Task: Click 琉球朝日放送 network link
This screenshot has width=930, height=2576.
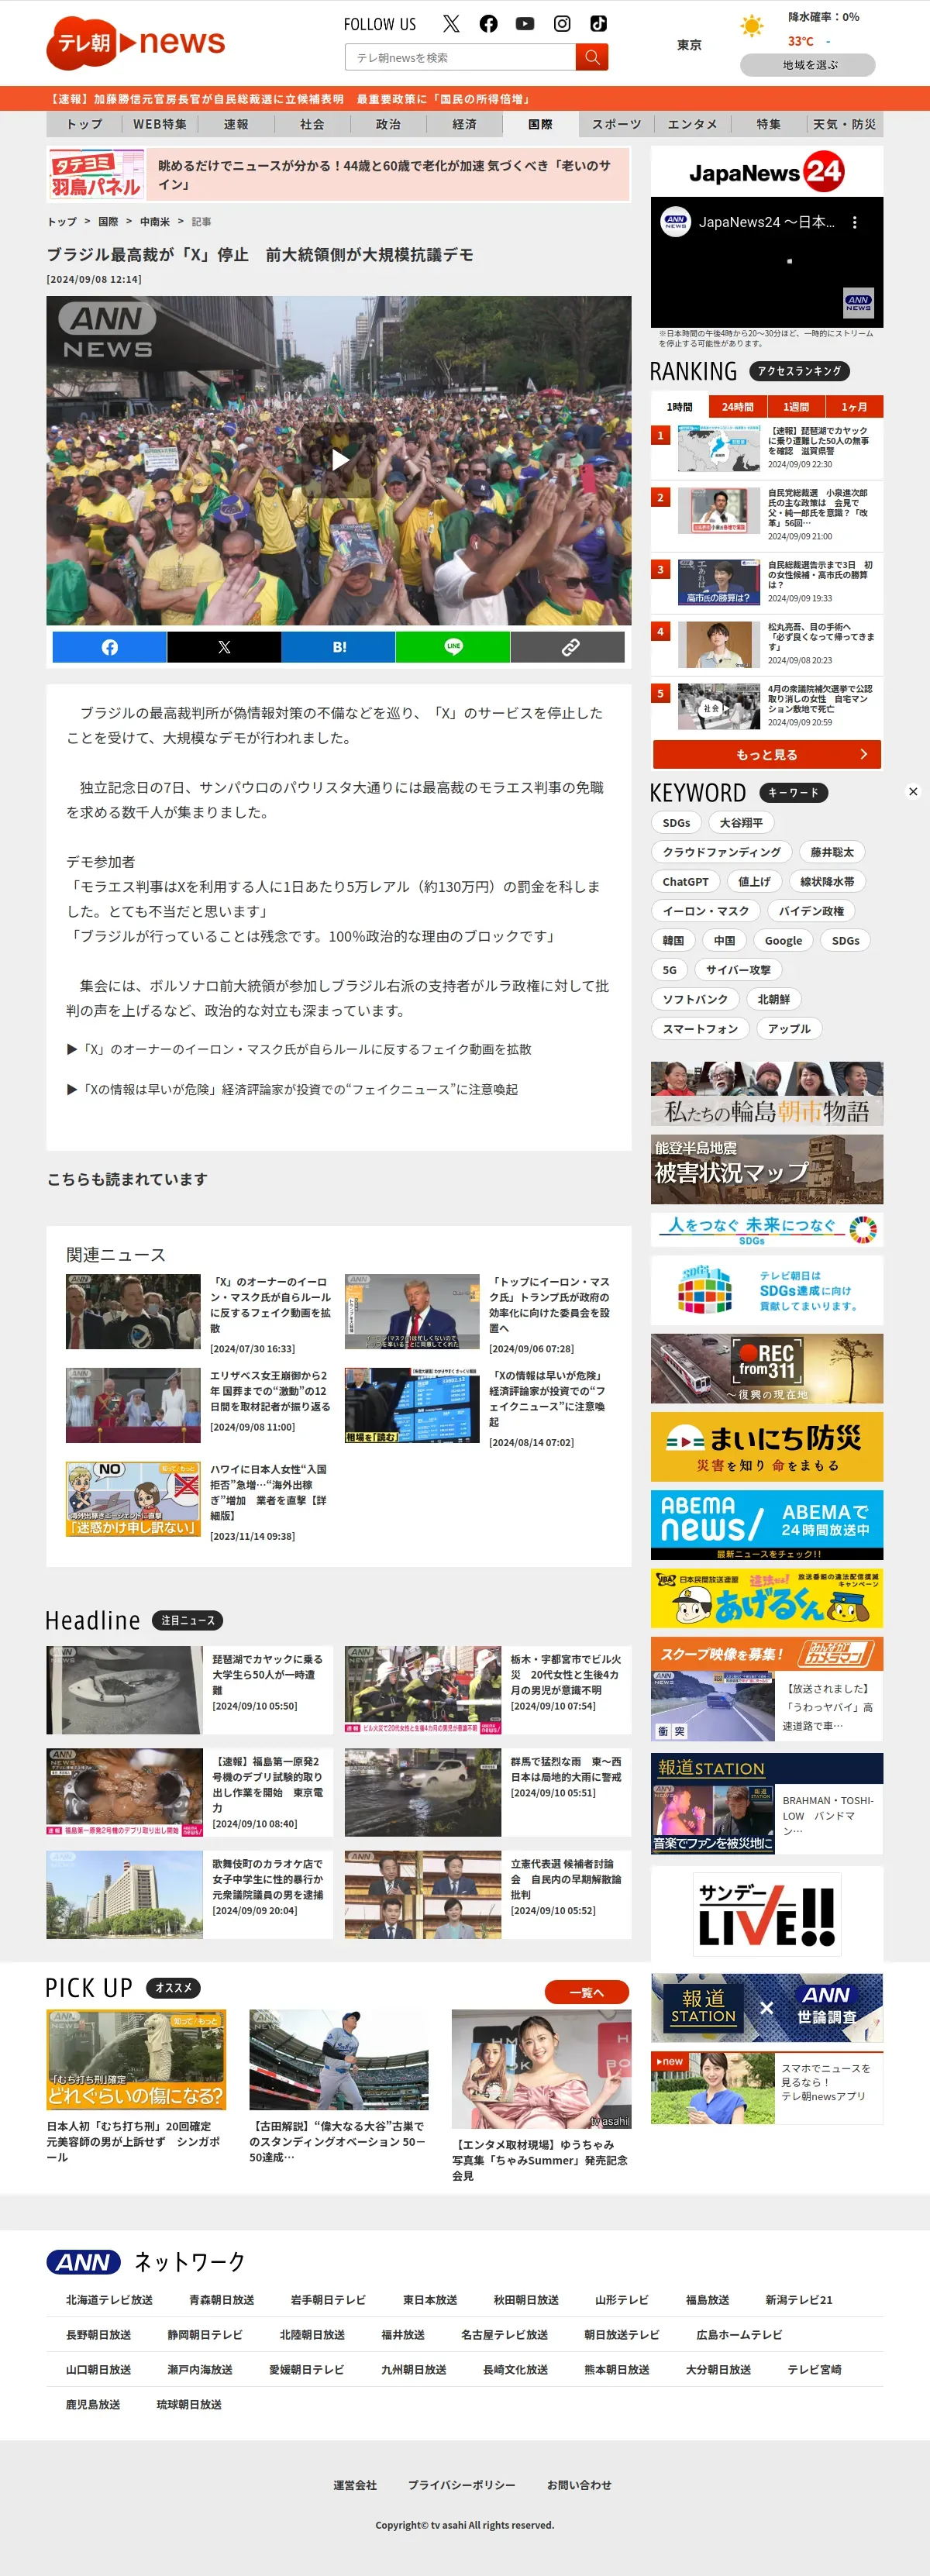Action: coord(189,2404)
